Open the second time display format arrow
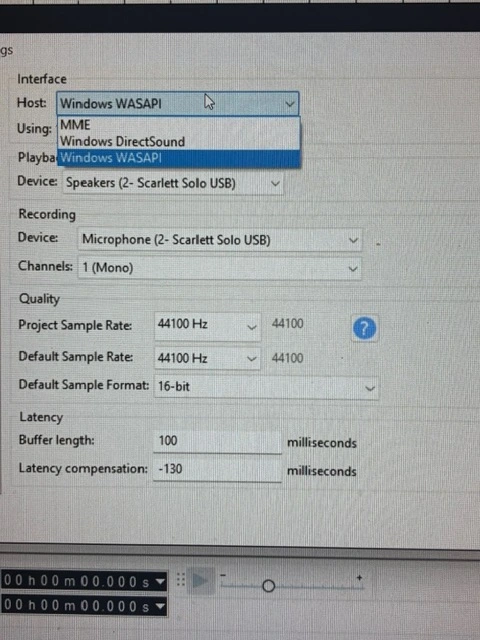Screen dimensions: 480x640 pos(160,606)
